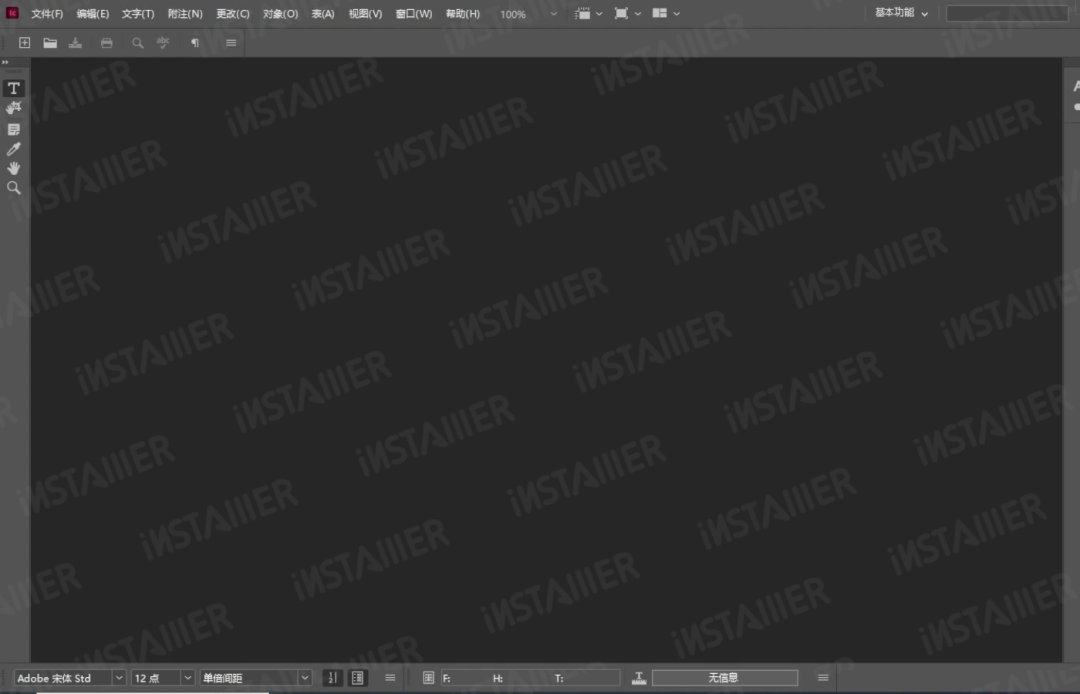Viewport: 1080px width, 694px height.
Task: Click the InCopy application logo icon
Action: [12, 13]
